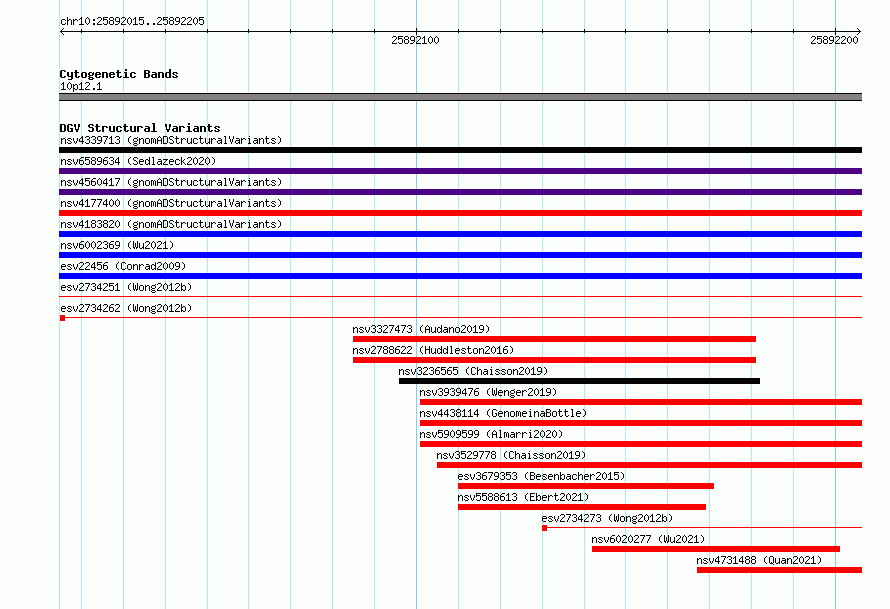Open variant nsv5909599 (Almarri2020) label
This screenshot has height=609, width=890.
491,434
